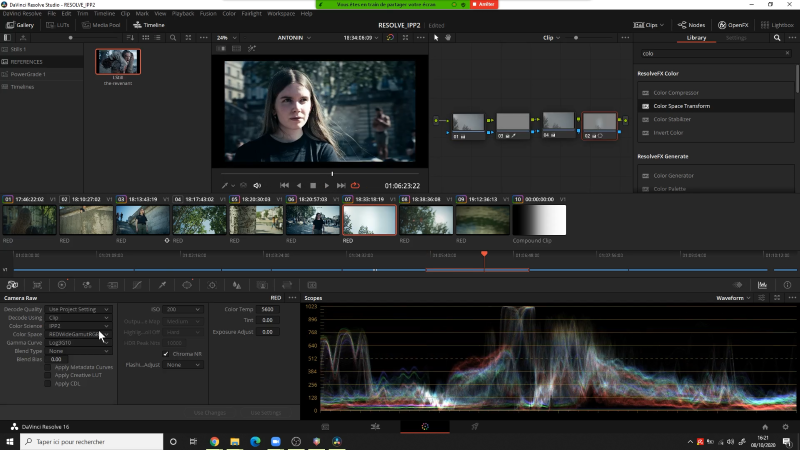
Task: Open Gamma Curve Log3G10 dropdown
Action: (x=78, y=342)
